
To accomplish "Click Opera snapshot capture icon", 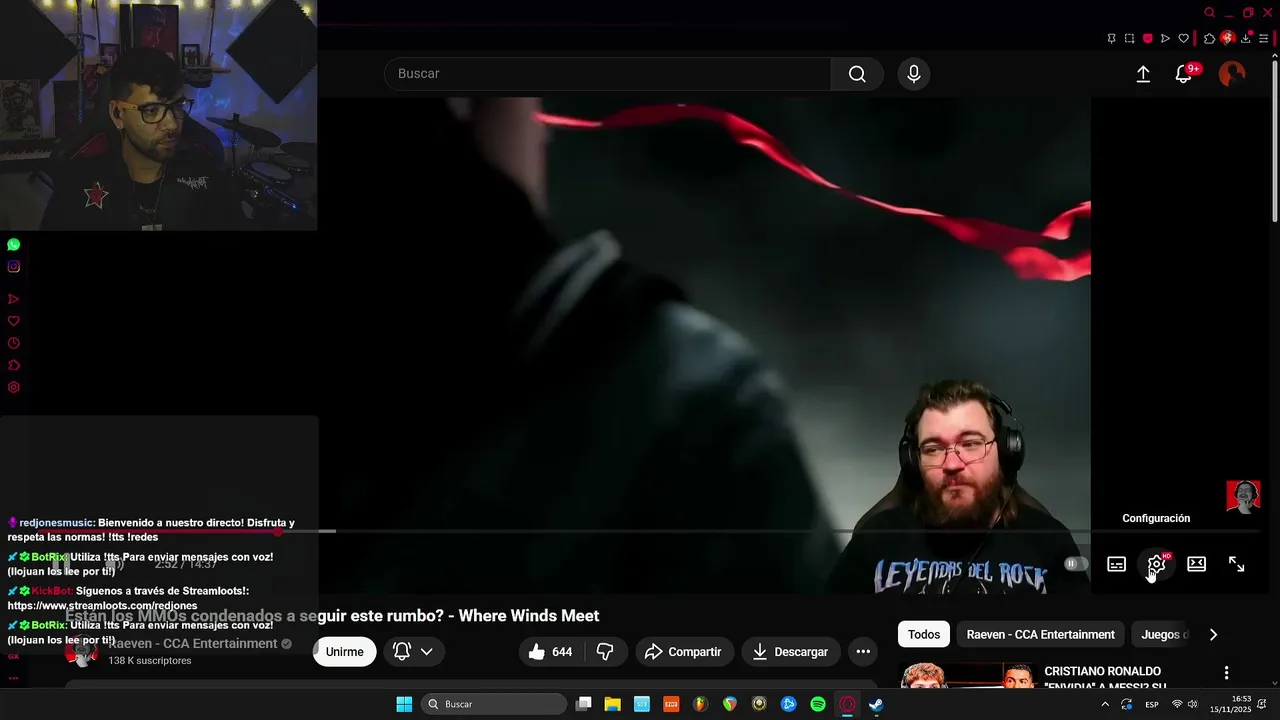I will point(1129,38).
